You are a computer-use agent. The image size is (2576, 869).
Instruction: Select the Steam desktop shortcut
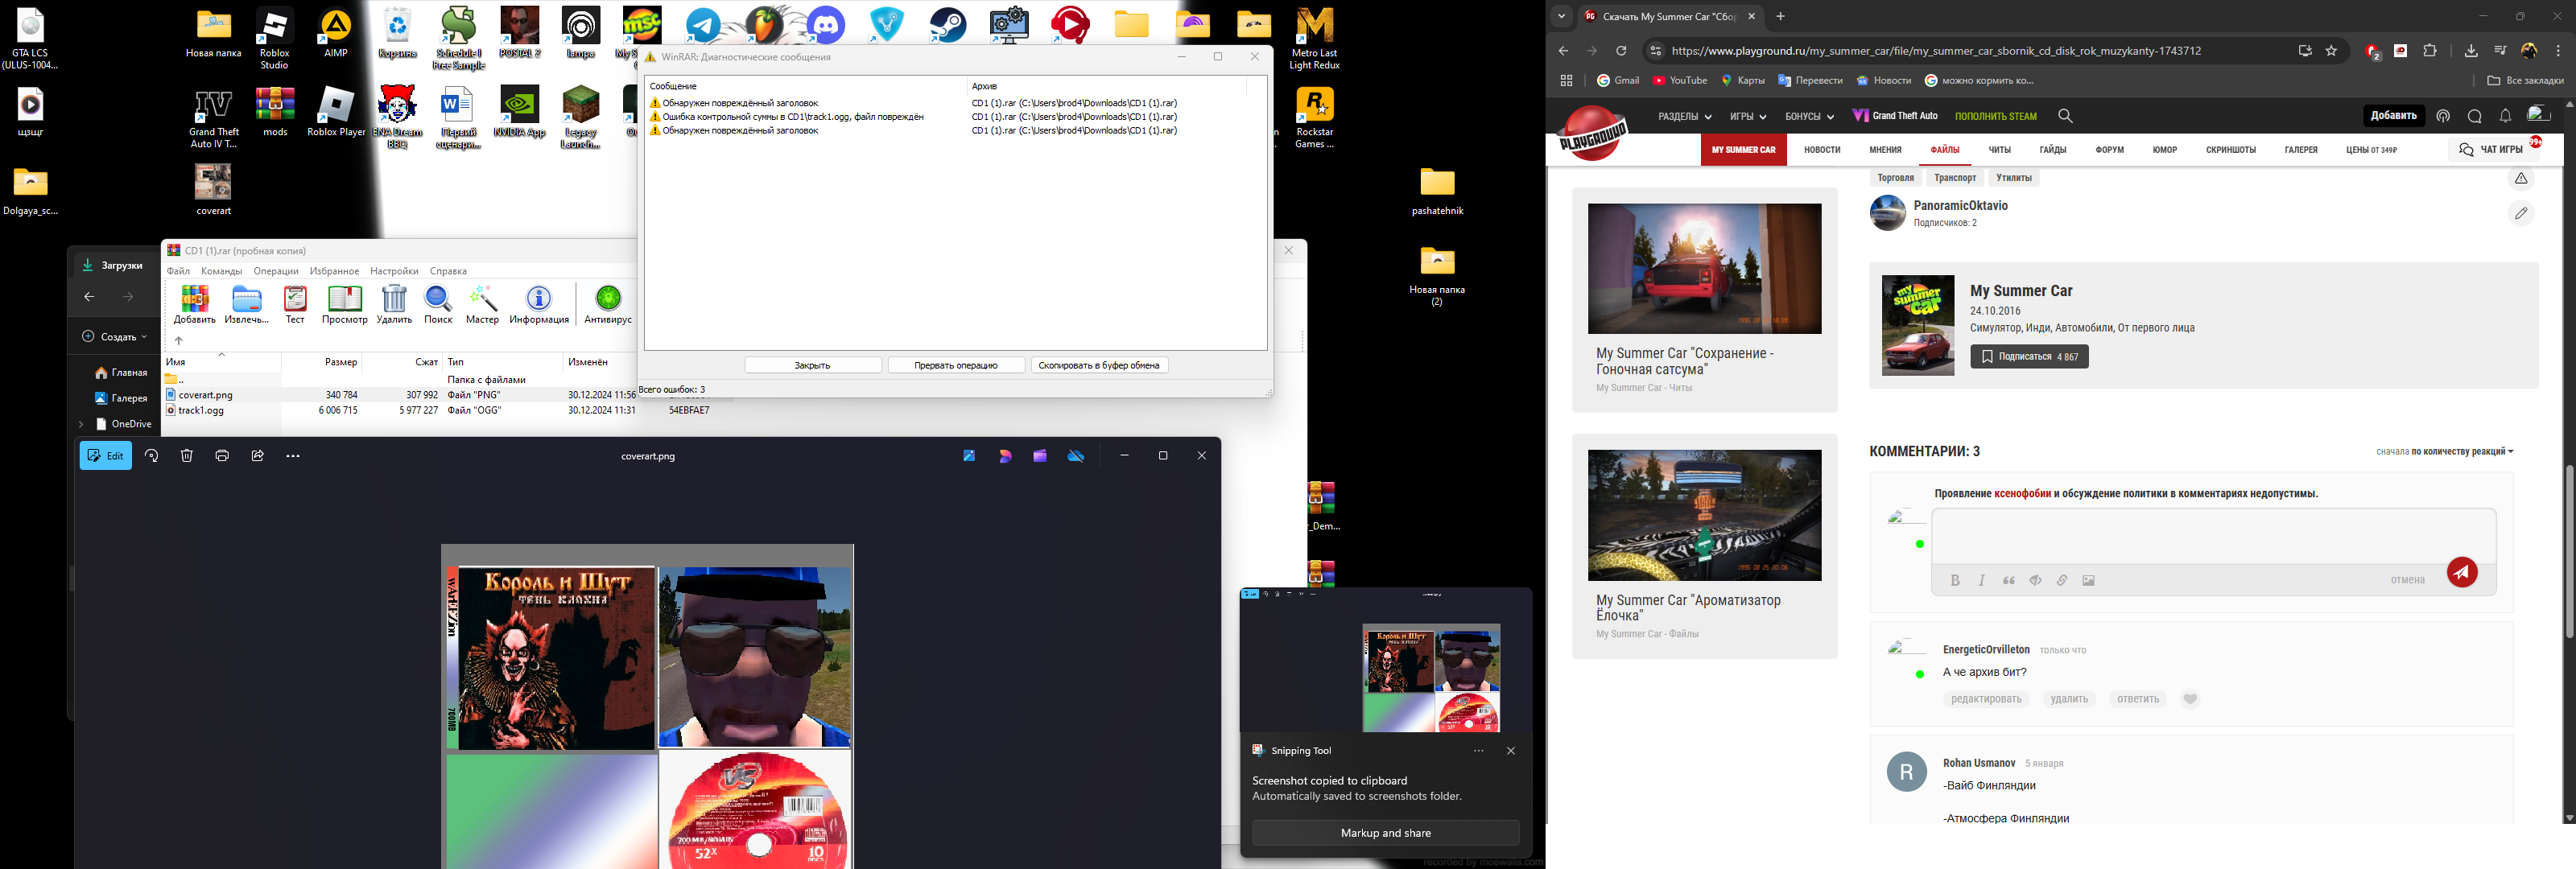948,25
